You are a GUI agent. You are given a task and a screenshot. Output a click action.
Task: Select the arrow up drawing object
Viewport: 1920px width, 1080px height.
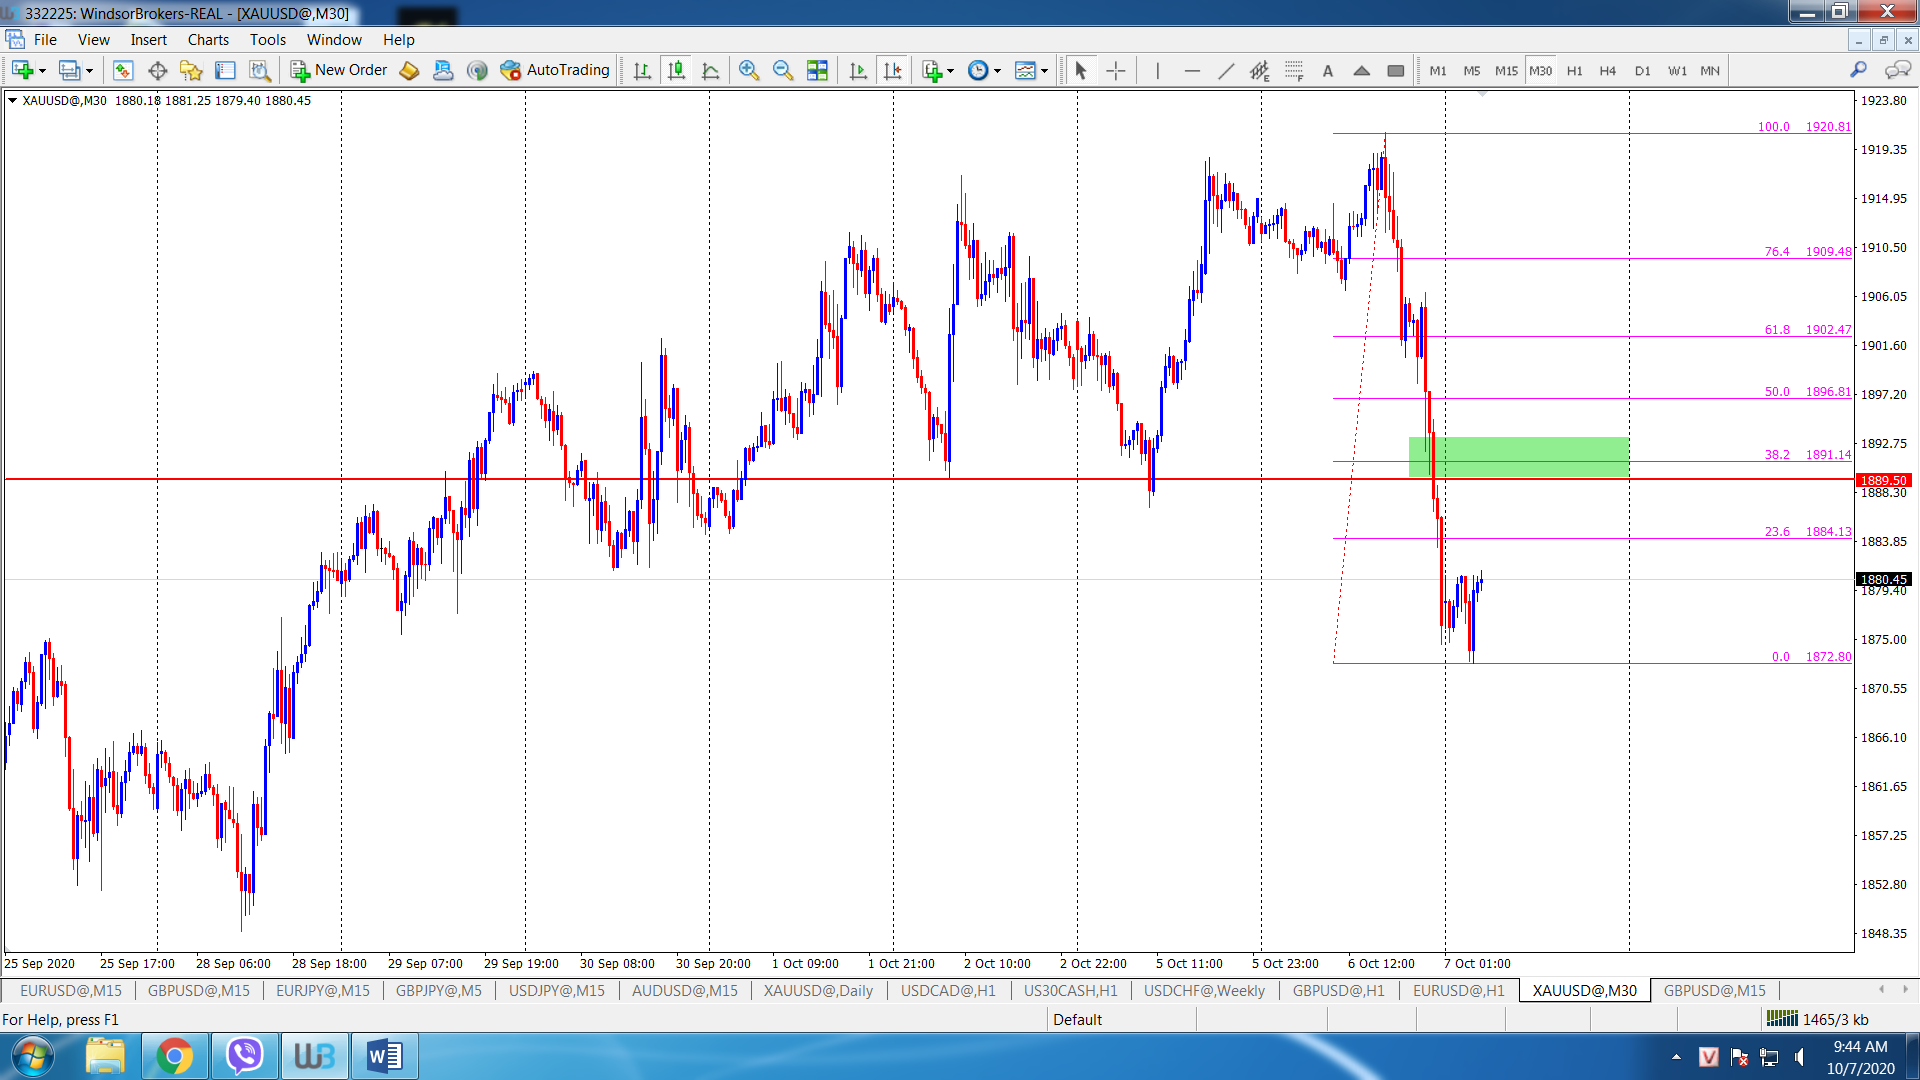pos(1362,70)
